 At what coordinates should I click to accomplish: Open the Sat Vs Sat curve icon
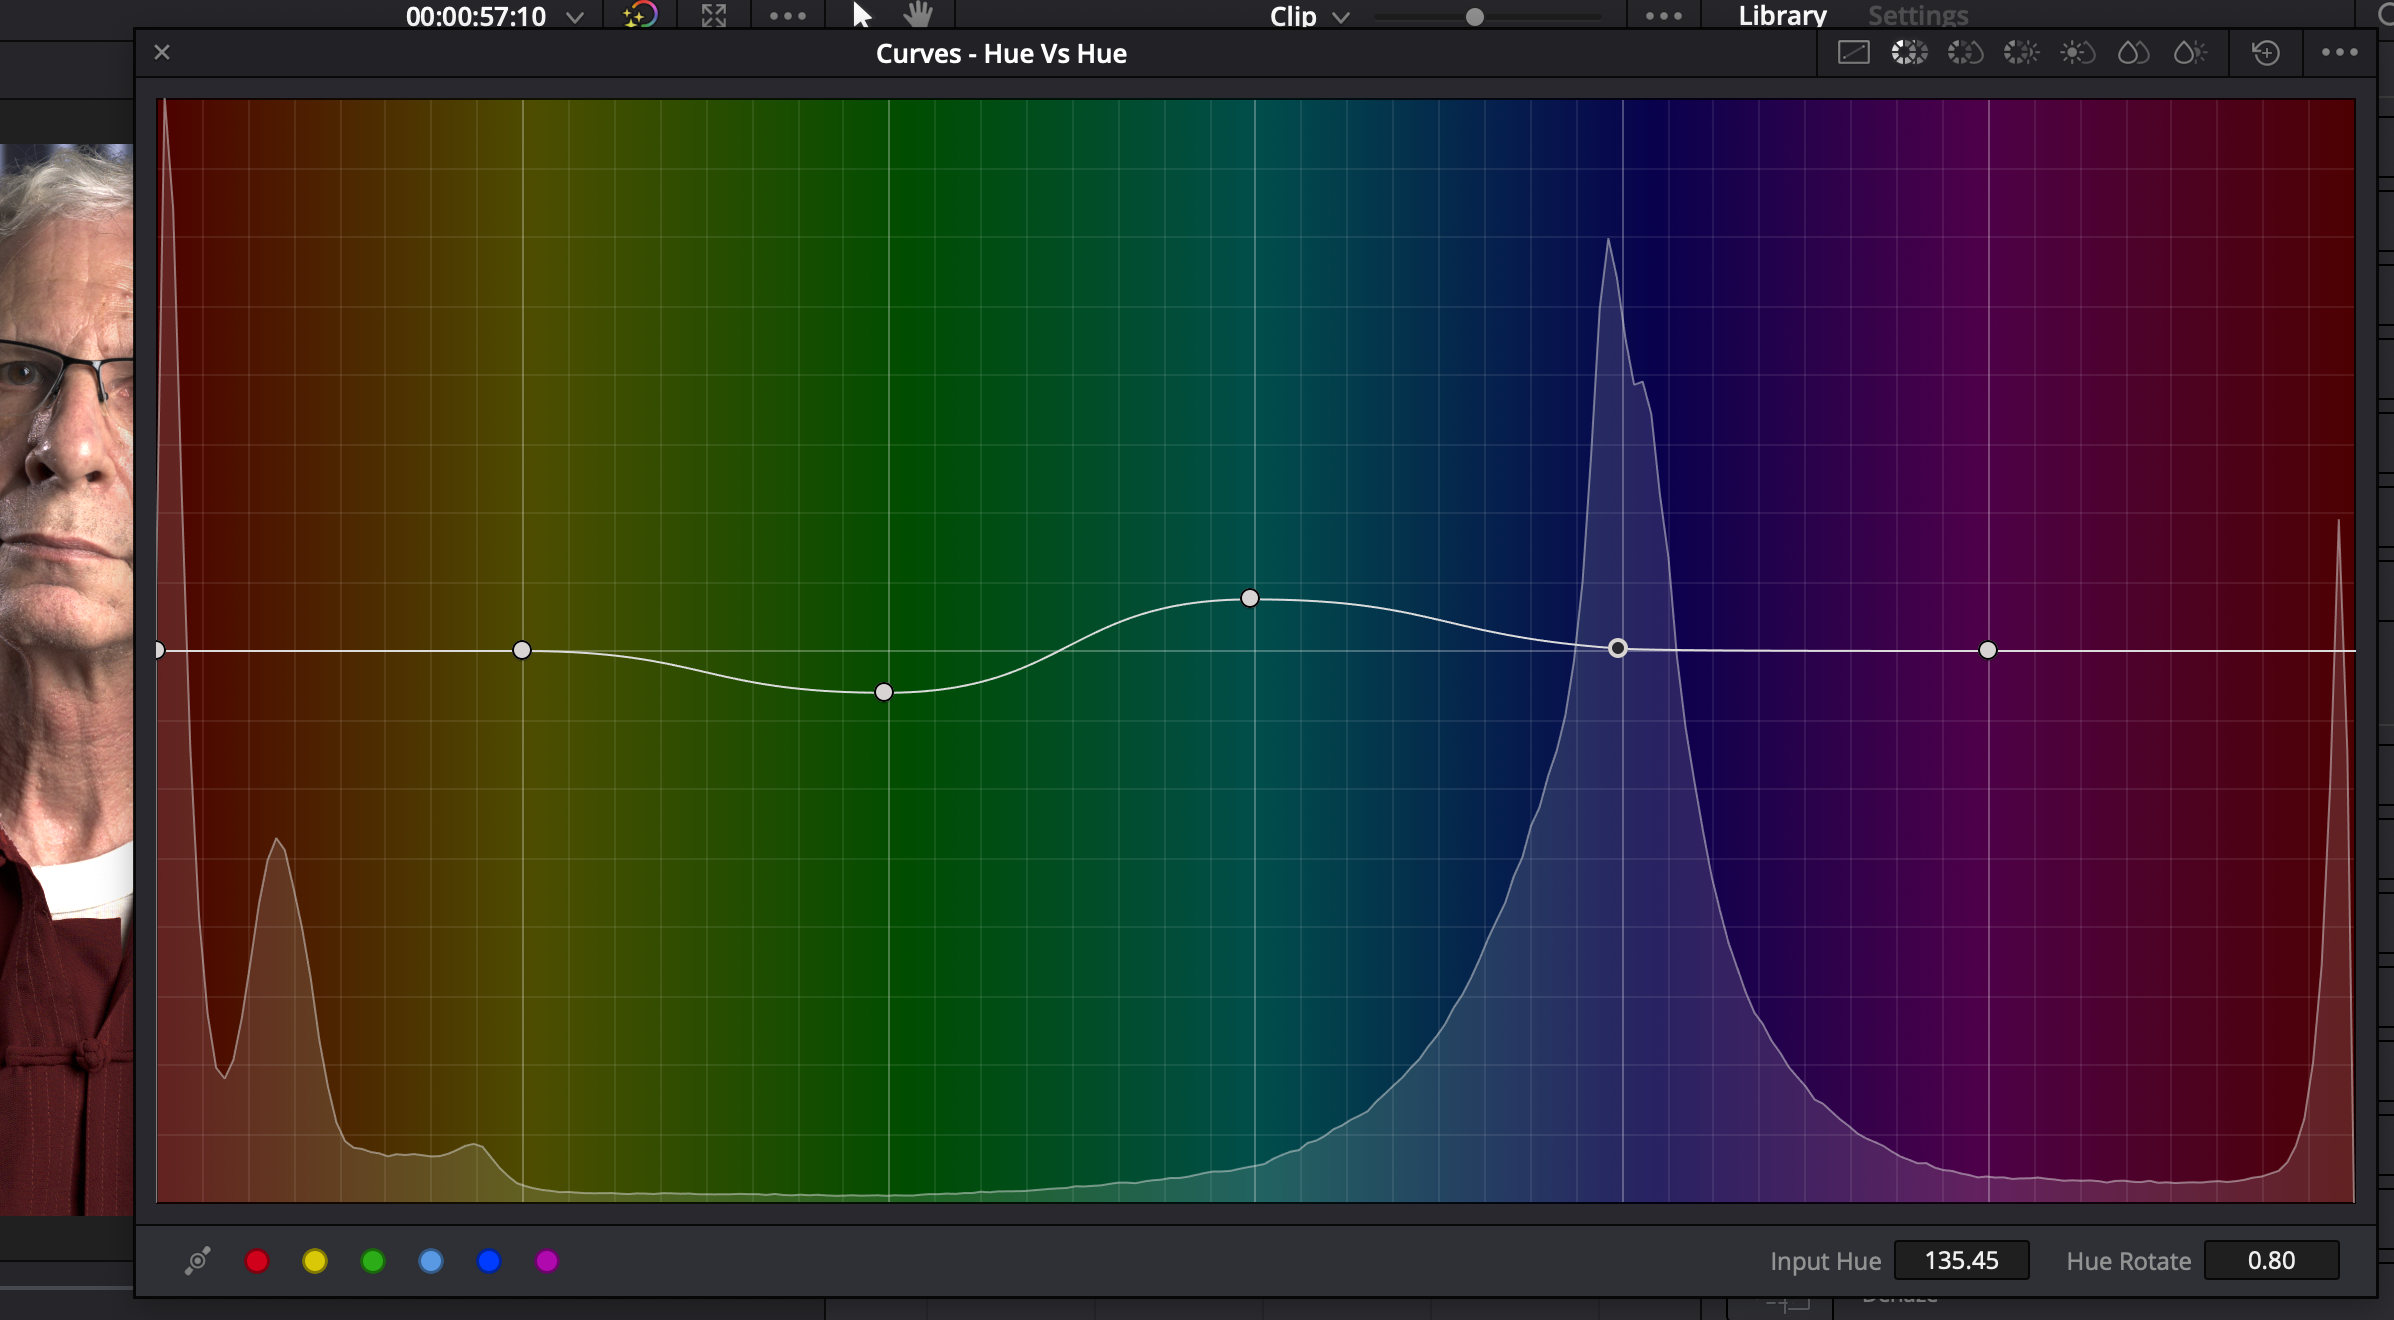pyautogui.click(x=2133, y=53)
